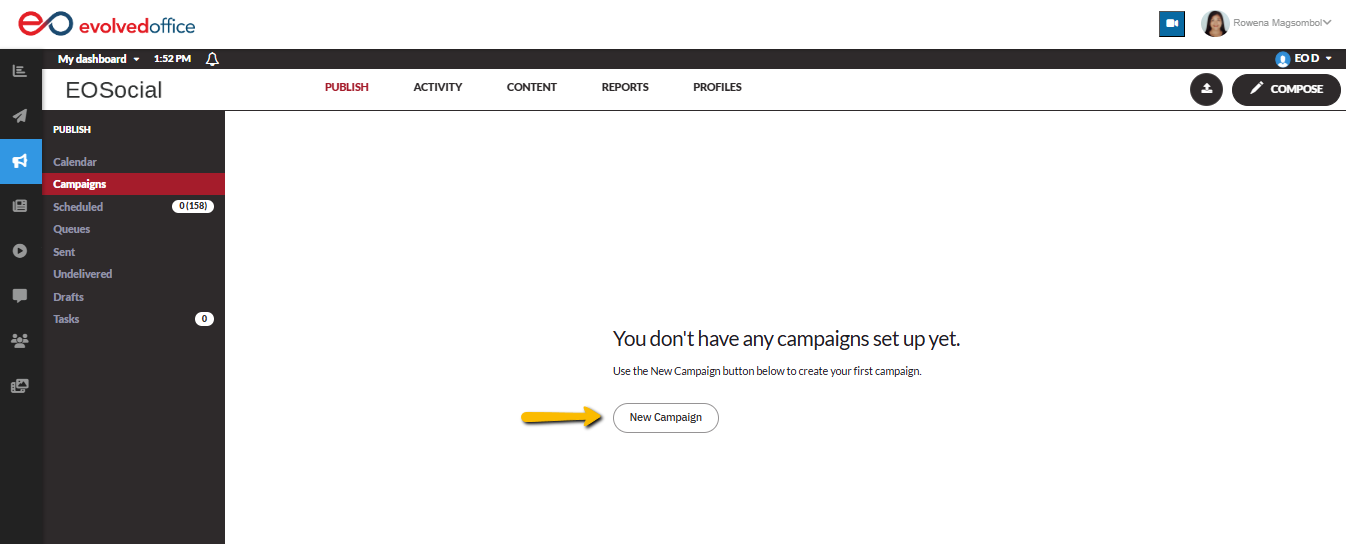Screen dimensions: 1346x544
Task: Go to the Reports tab
Action: 625,87
